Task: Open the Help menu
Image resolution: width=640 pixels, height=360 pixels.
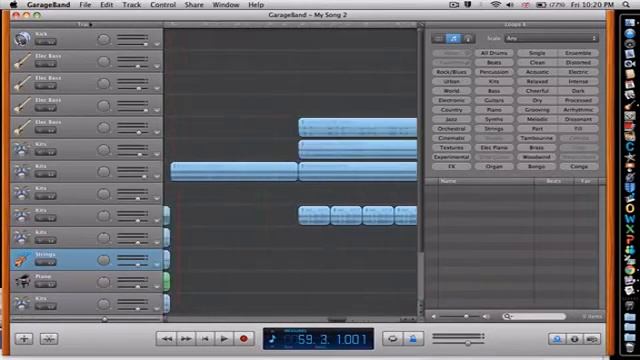Action: coord(256,5)
